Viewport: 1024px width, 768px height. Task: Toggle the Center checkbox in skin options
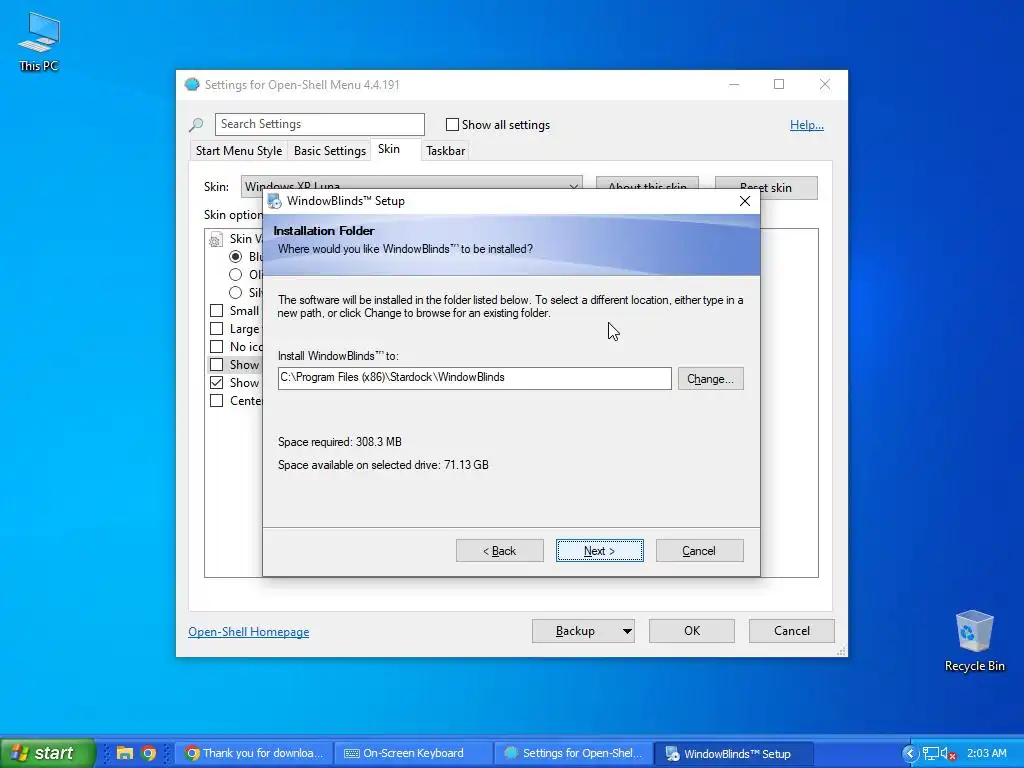[x=216, y=400]
